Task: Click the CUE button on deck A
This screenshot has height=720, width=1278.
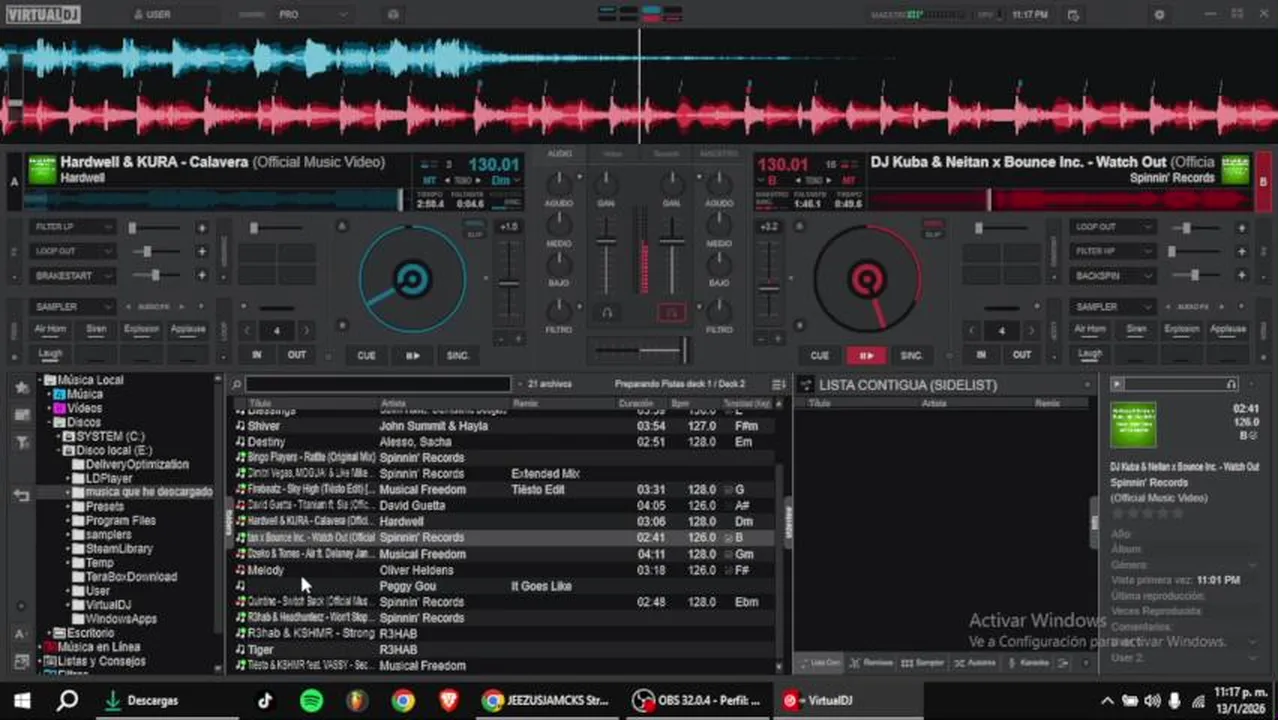Action: (367, 355)
